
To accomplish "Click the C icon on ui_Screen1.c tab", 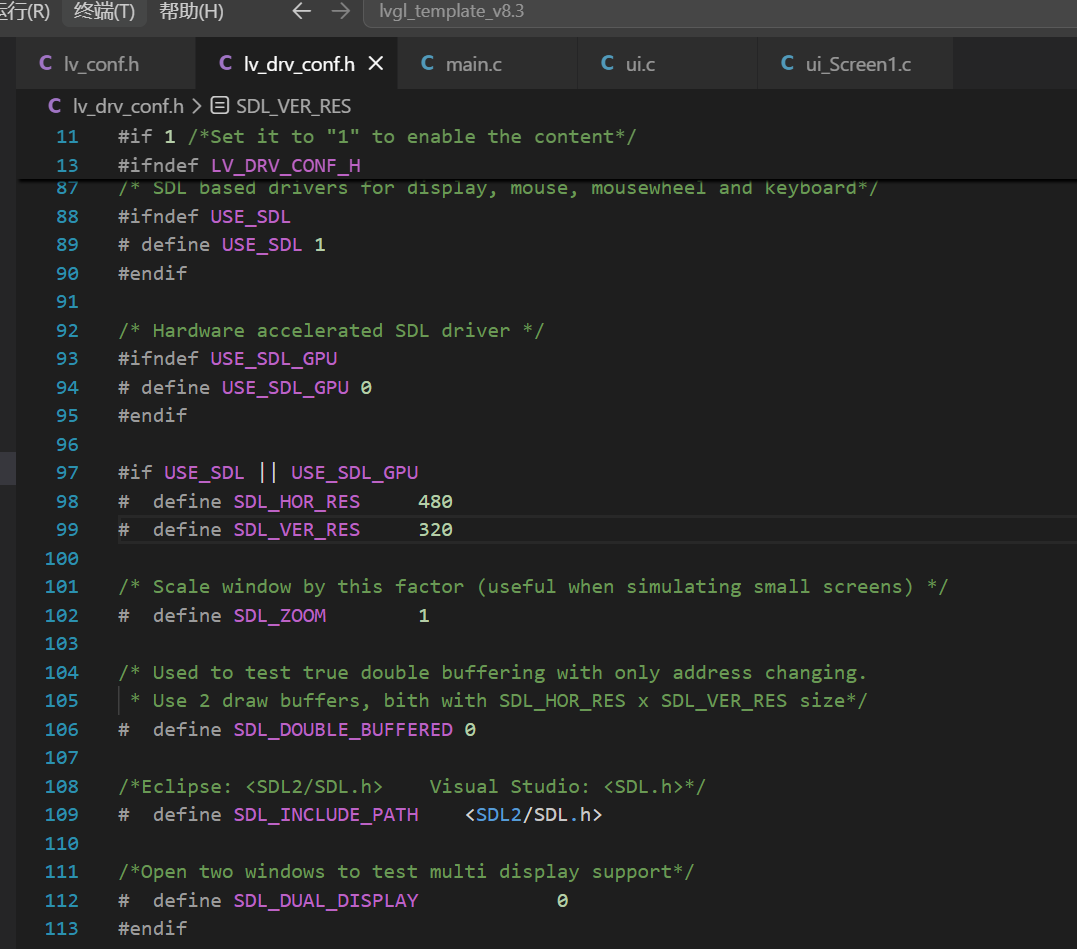I will pos(787,64).
